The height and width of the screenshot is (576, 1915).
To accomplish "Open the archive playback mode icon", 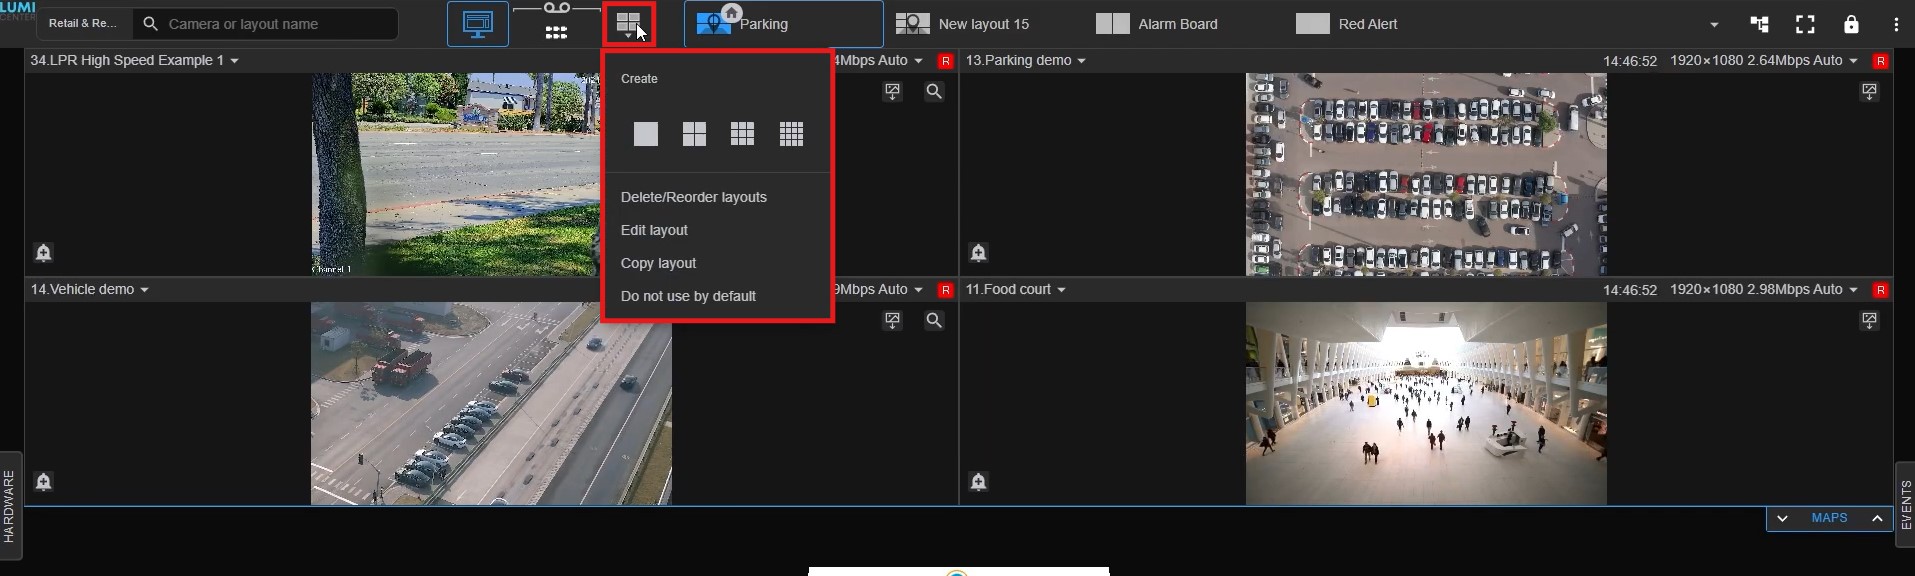I will [556, 23].
